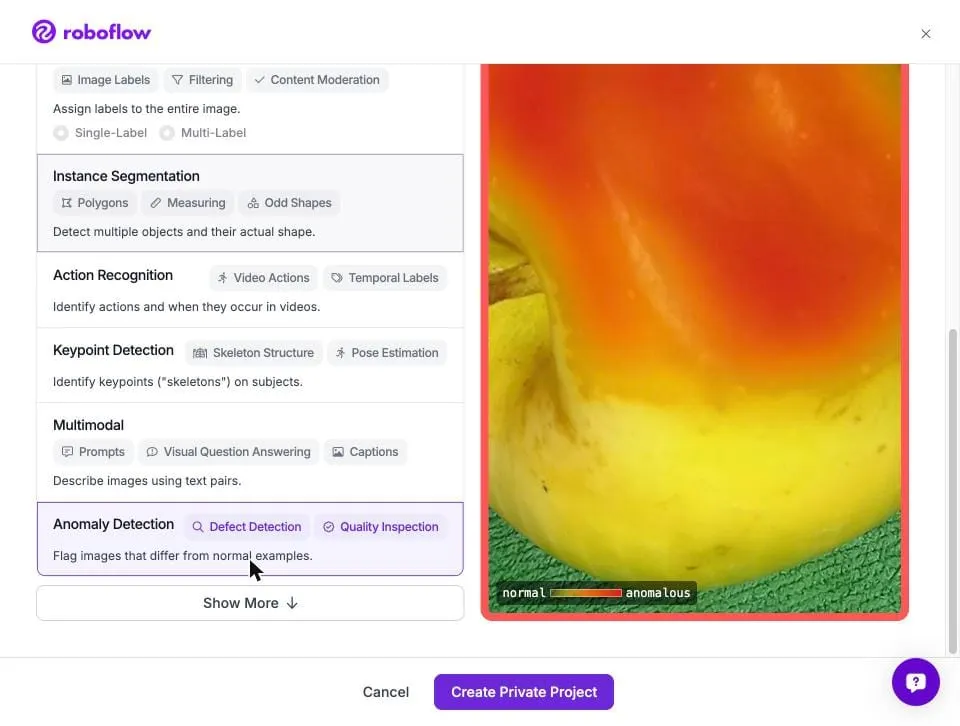Choose the Anomaly Detection project type
Screen dimensions: 960x726
[250, 539]
